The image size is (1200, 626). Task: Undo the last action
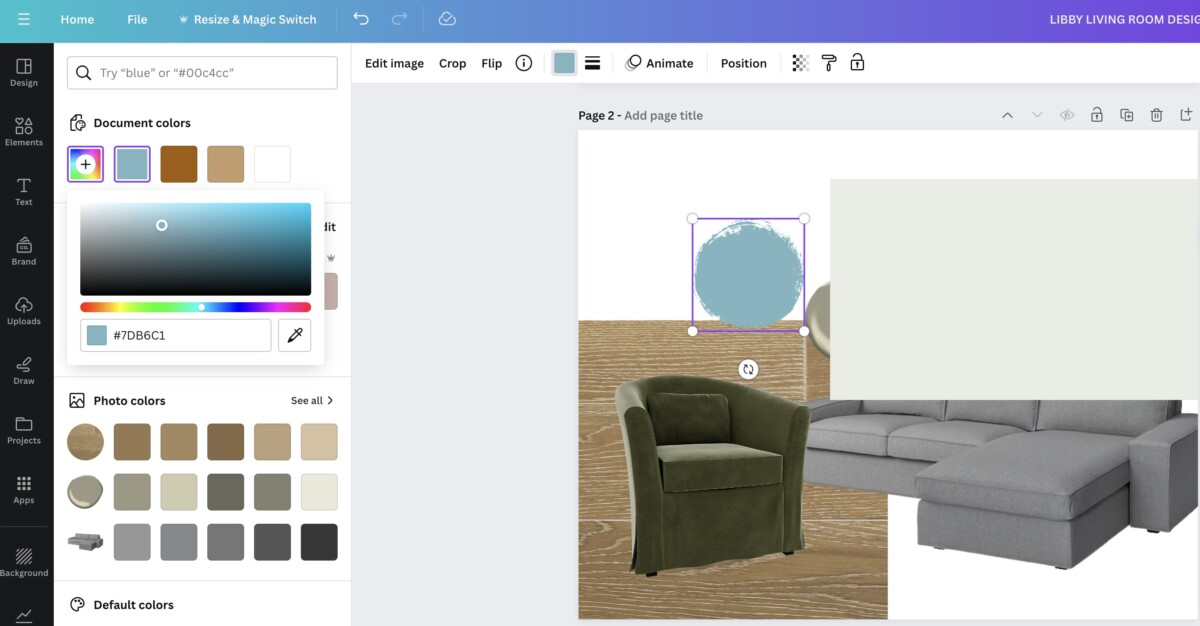pos(361,19)
